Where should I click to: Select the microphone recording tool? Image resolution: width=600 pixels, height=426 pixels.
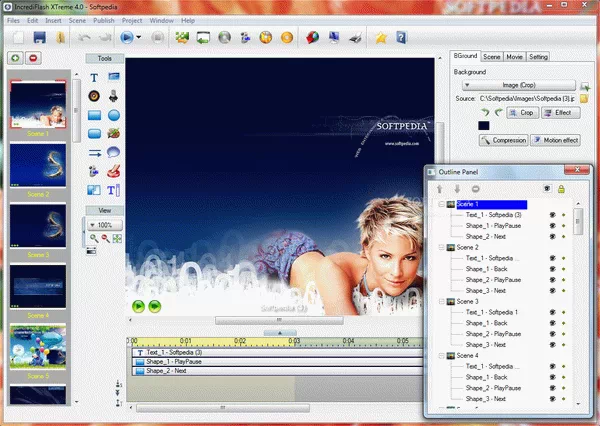[113, 96]
